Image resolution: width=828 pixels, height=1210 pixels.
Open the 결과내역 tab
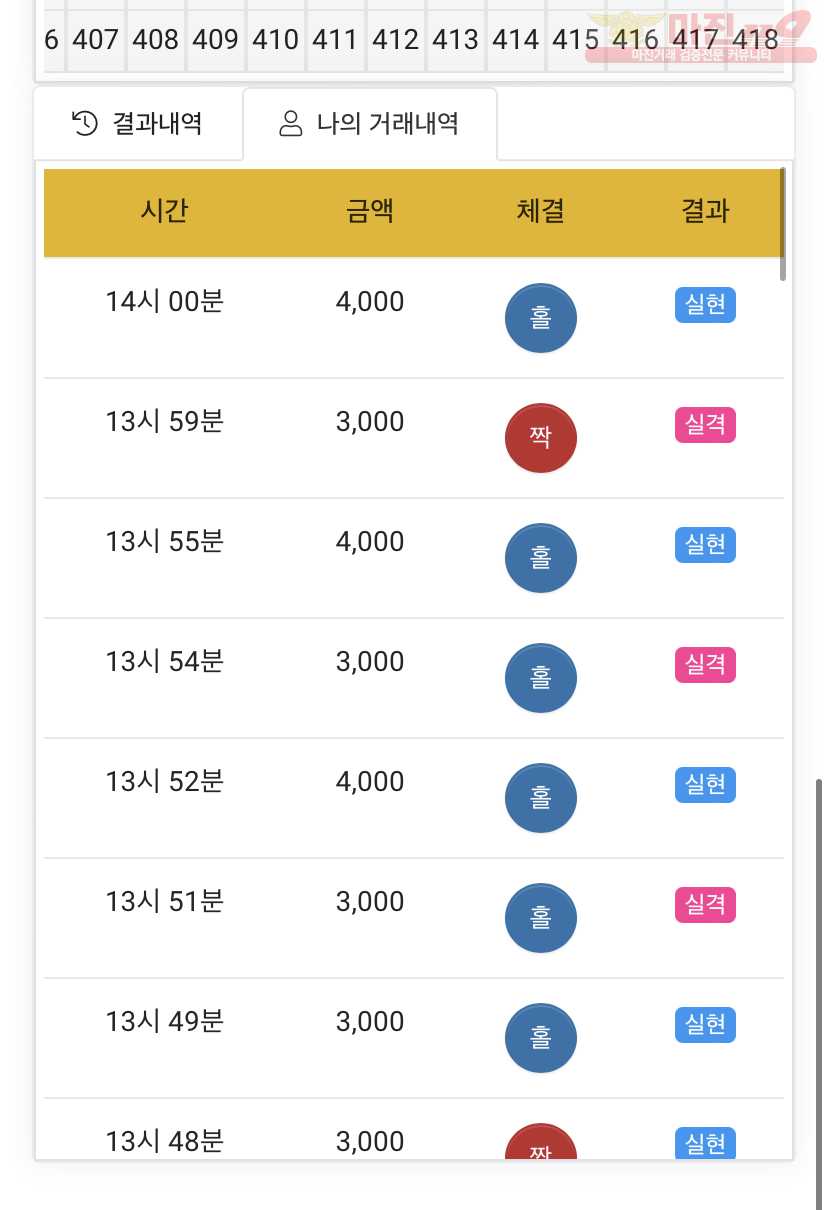138,124
